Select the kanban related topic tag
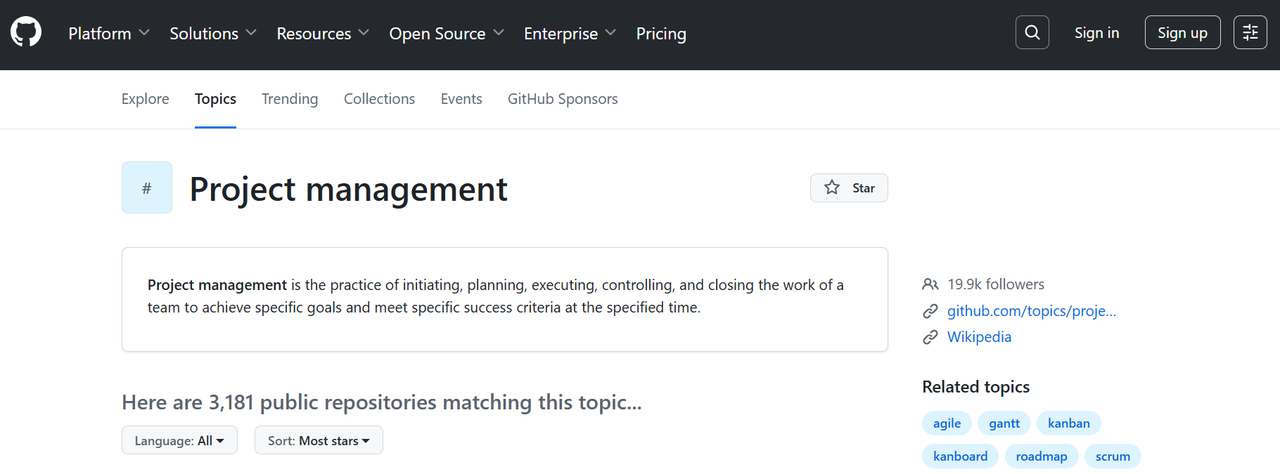The image size is (1280, 474). click(x=1069, y=423)
